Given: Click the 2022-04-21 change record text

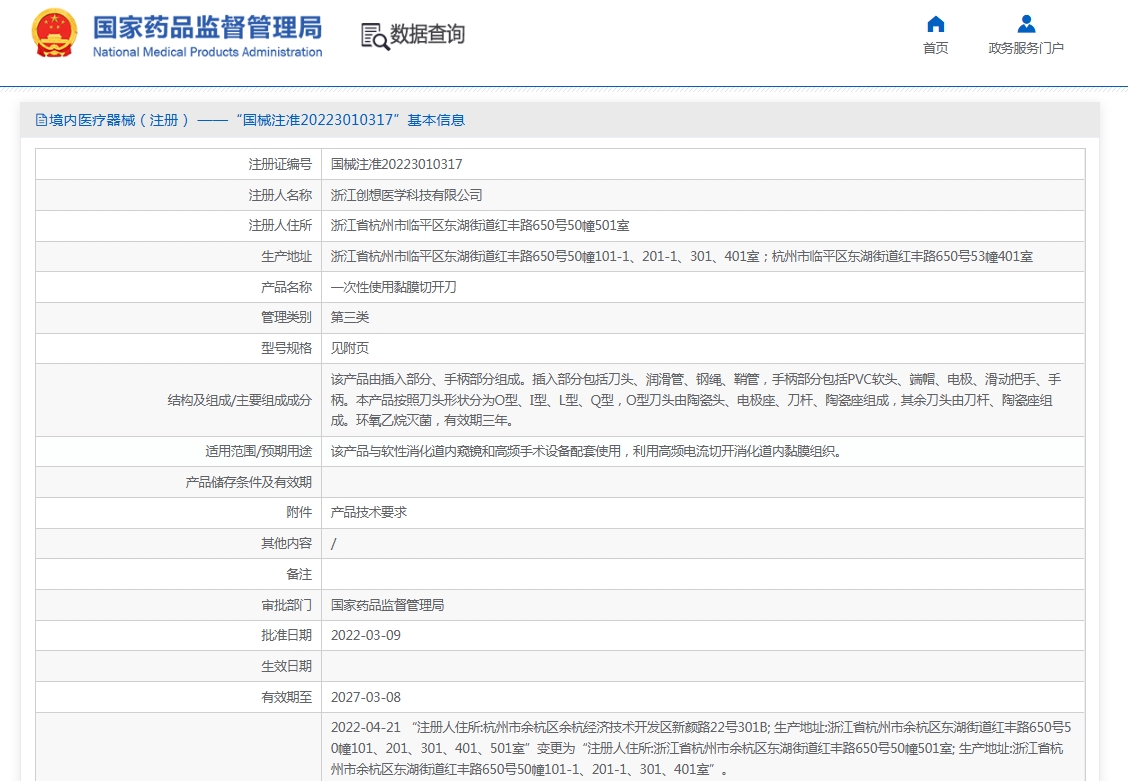Looking at the screenshot, I should pos(701,749).
